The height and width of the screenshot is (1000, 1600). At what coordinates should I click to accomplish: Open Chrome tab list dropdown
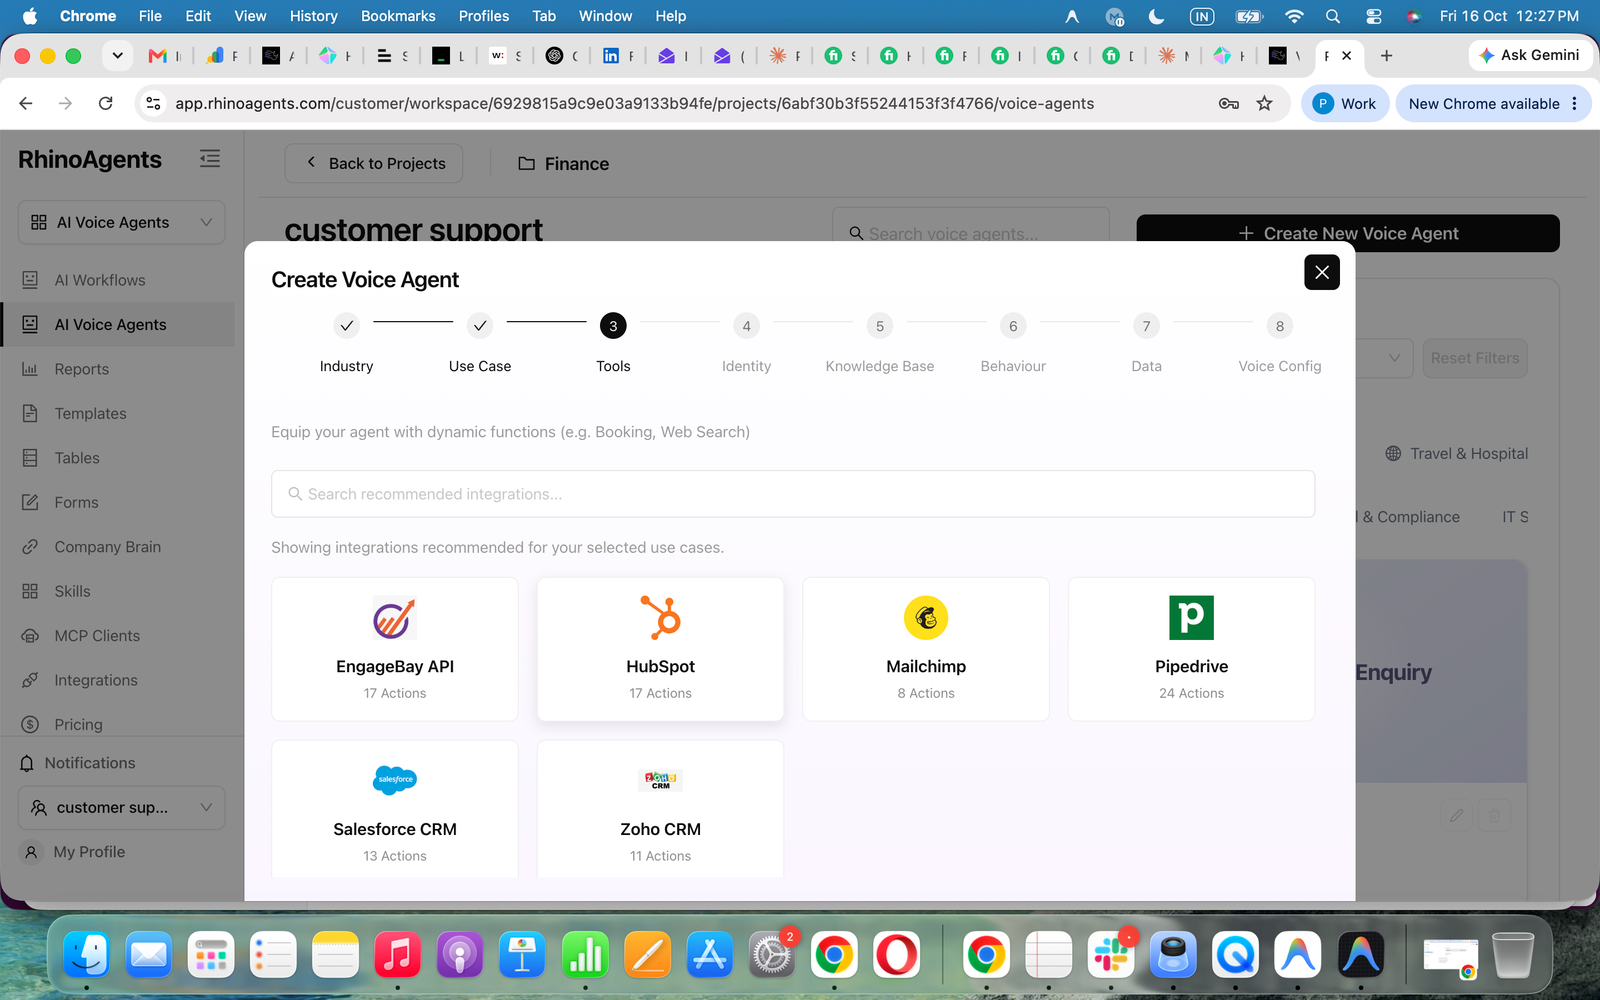point(118,56)
